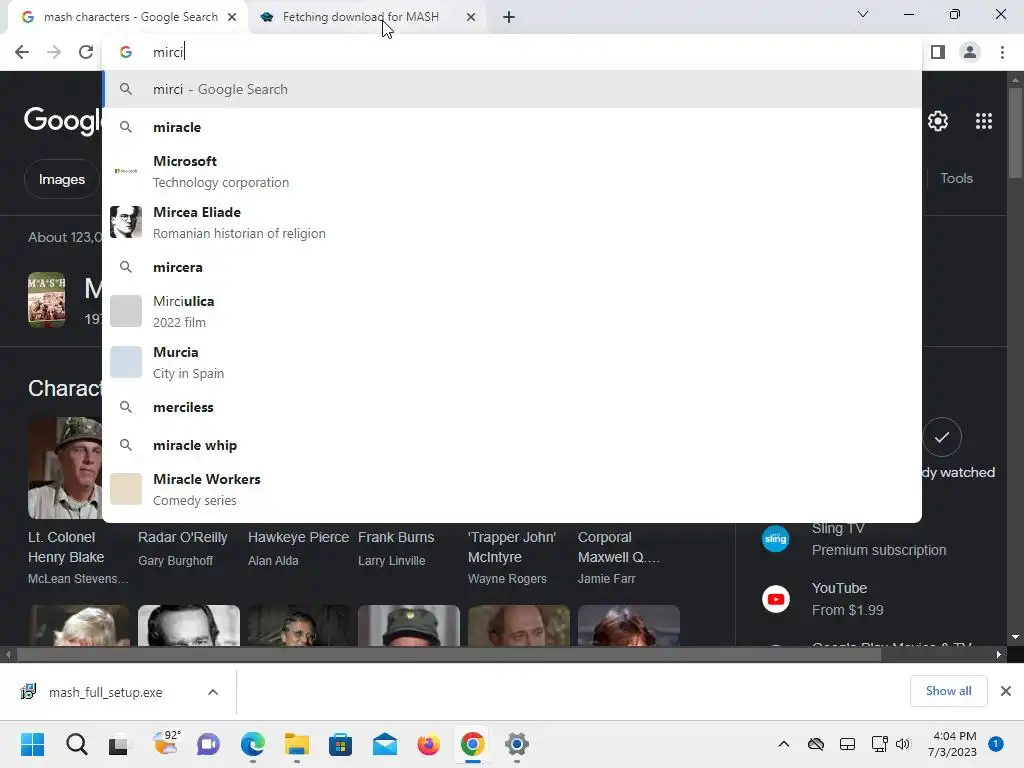Open the mash_full_setup.exe download item
This screenshot has width=1024, height=768.
click(104, 692)
